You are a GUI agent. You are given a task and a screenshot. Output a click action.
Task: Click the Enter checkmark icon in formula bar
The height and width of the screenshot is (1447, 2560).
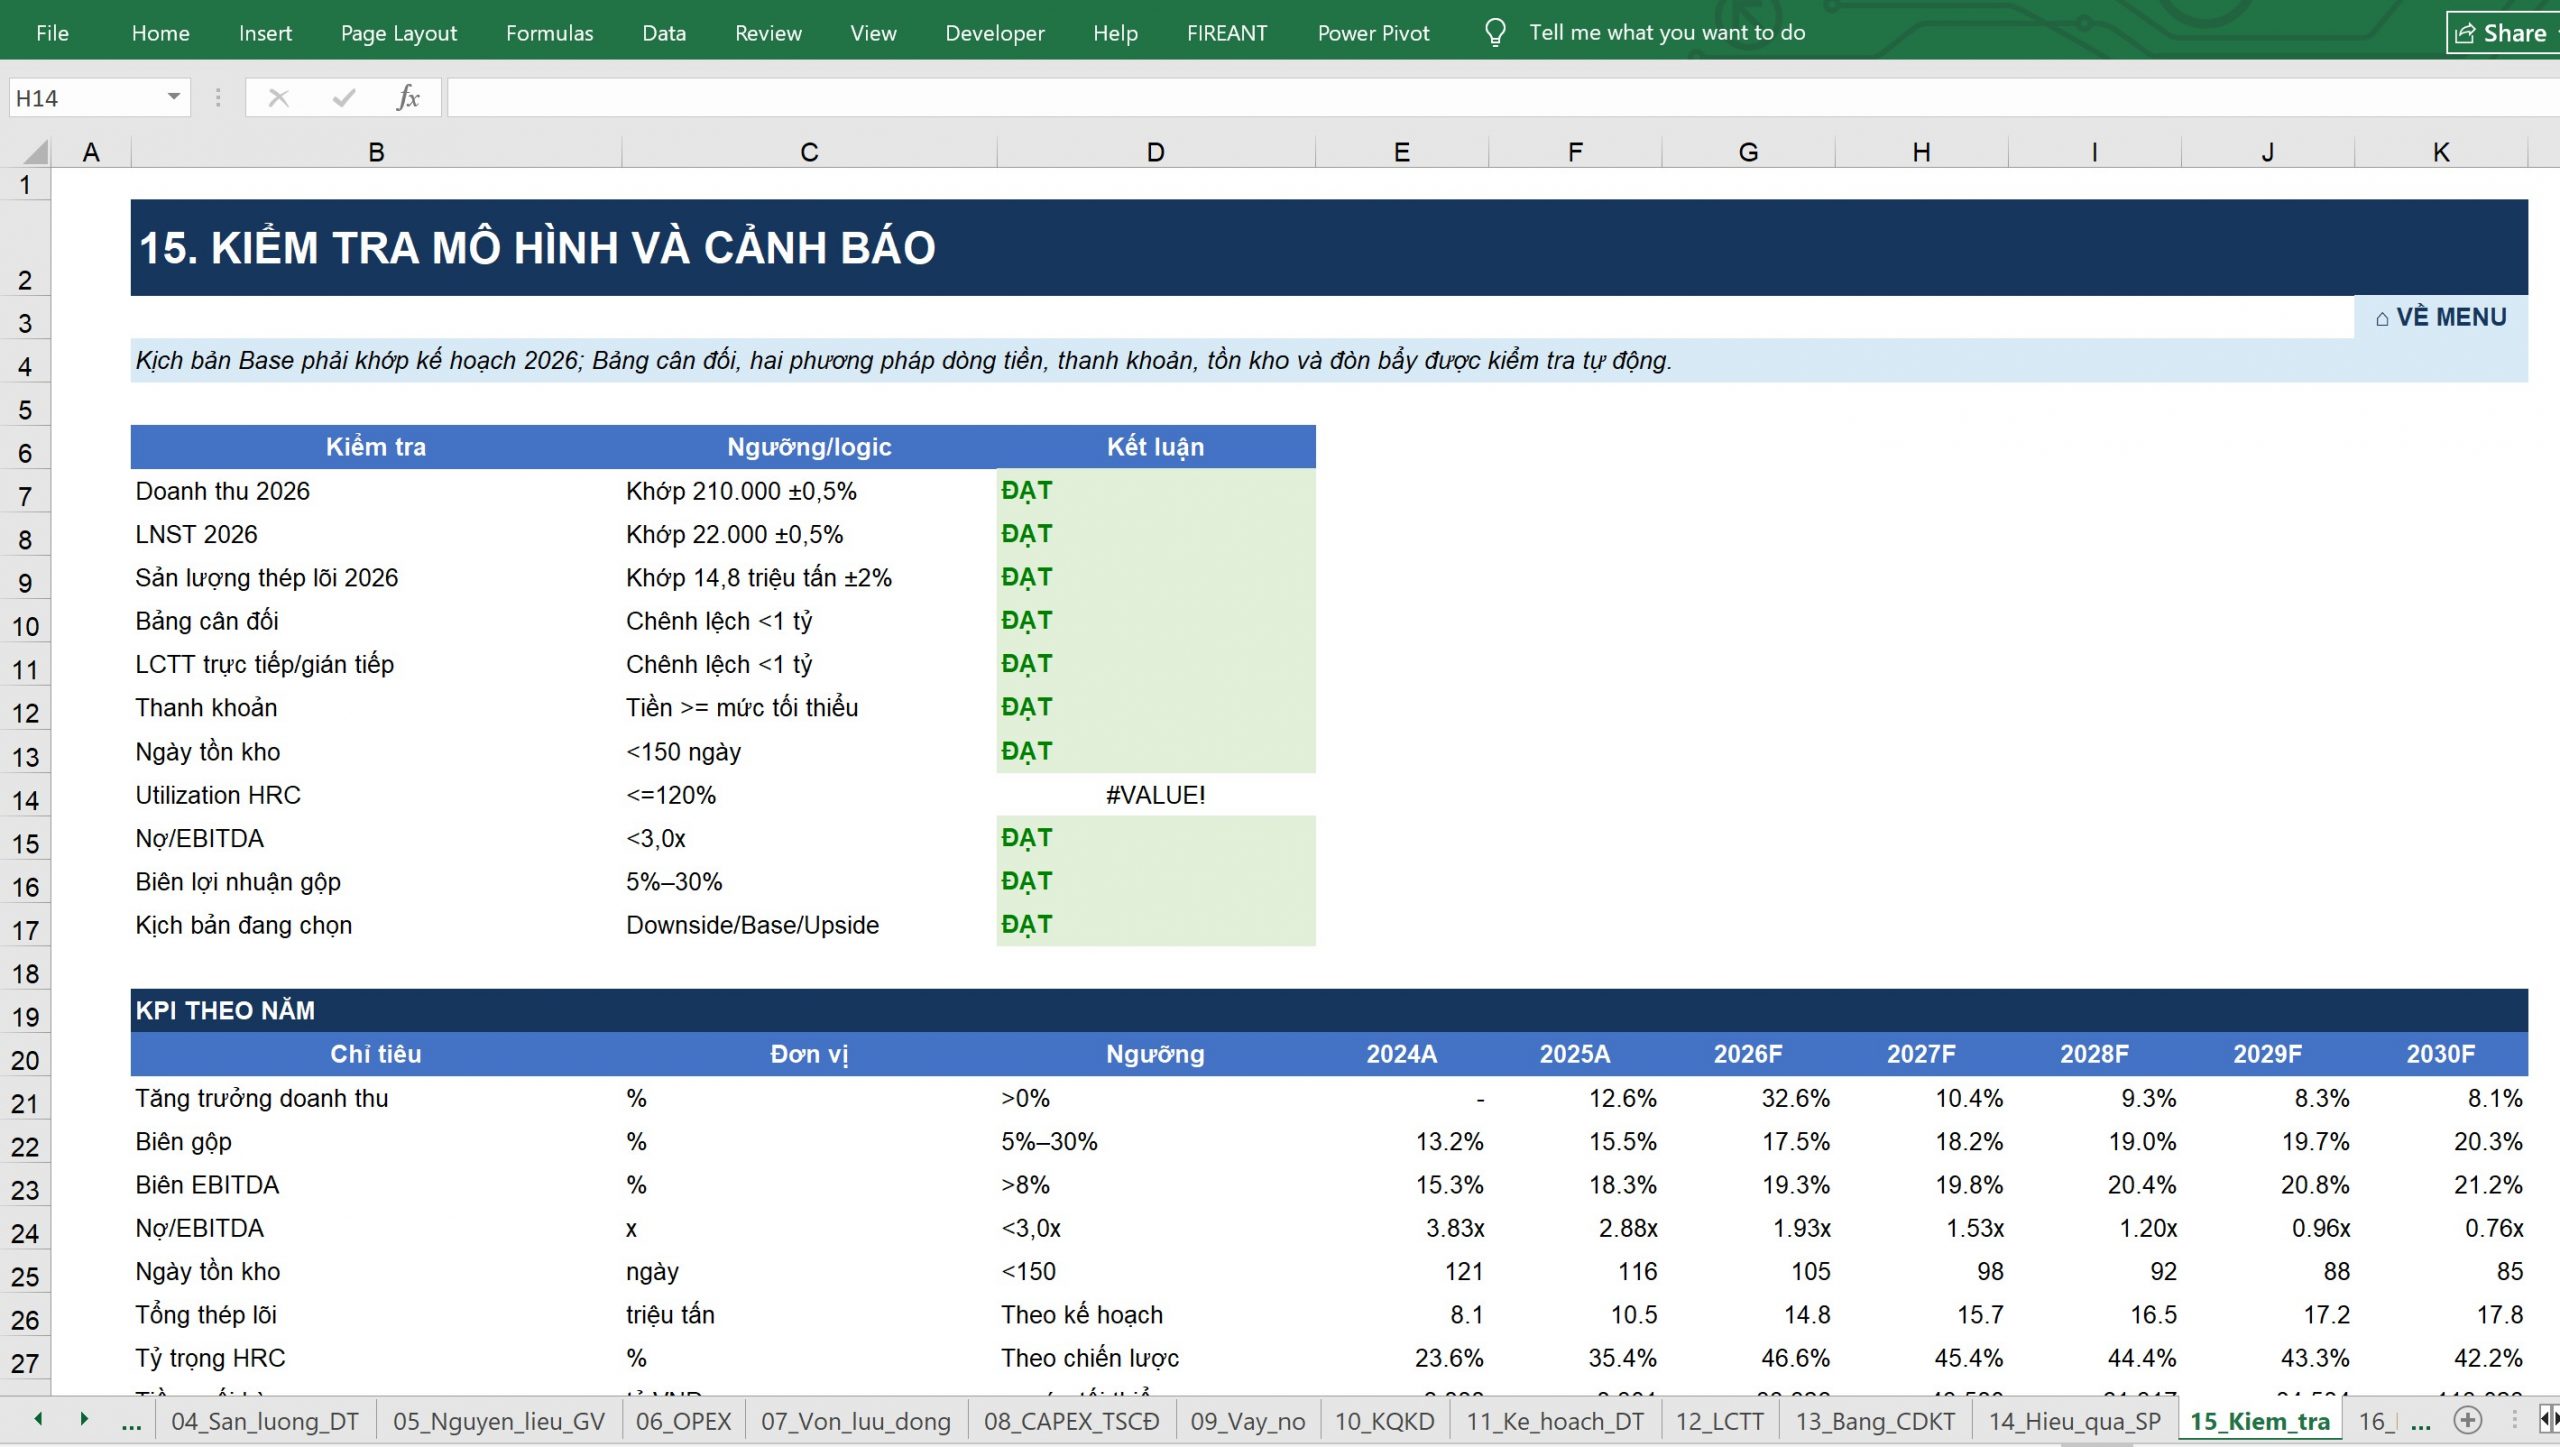click(344, 98)
